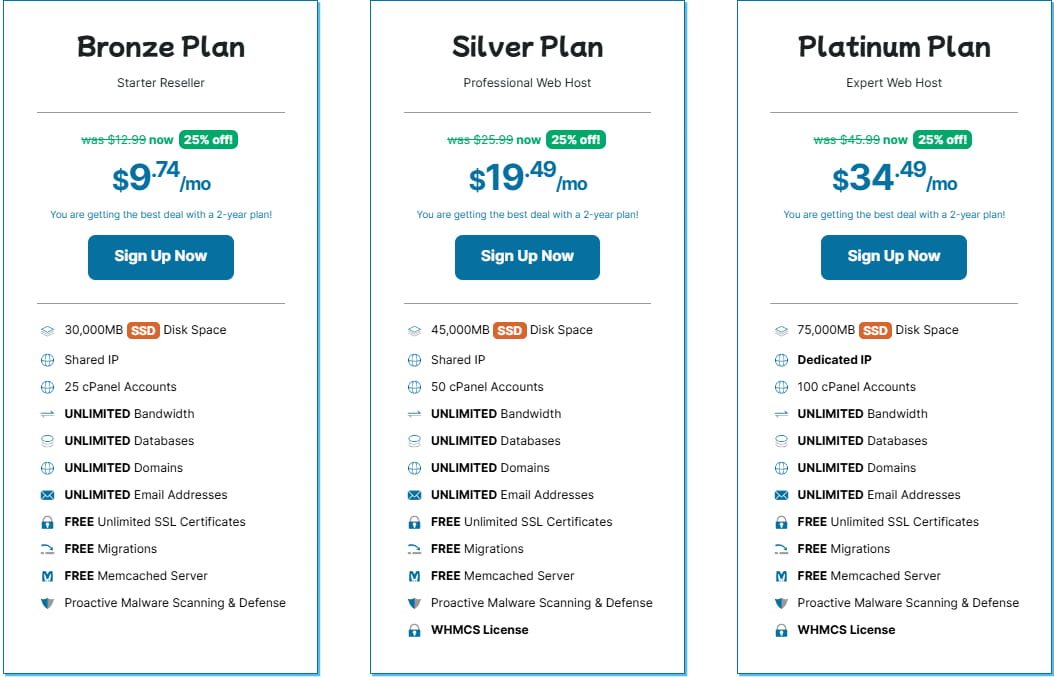Click the Silver Plan heading
The width and height of the screenshot is (1054, 677).
click(527, 47)
